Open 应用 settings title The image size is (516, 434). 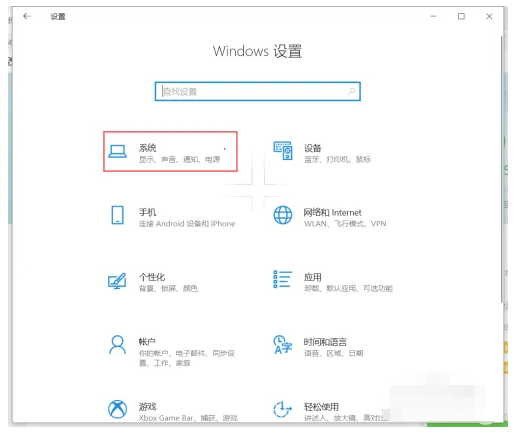coord(312,277)
